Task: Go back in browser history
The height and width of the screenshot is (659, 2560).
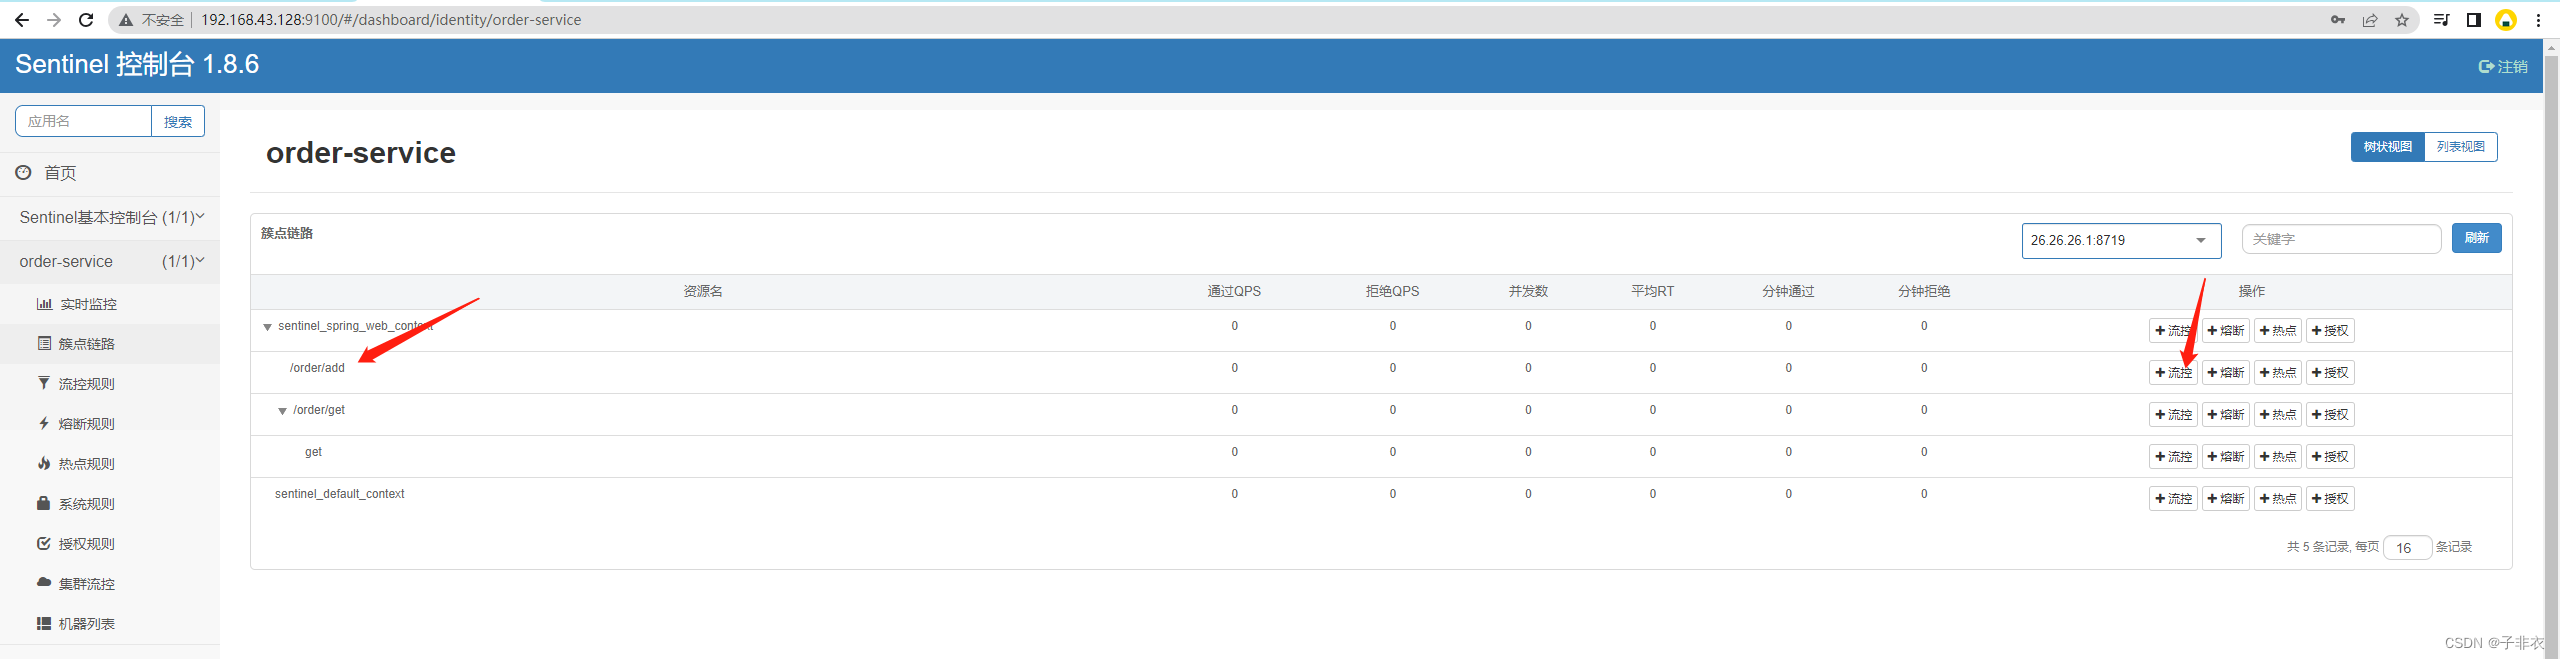Action: click(21, 20)
